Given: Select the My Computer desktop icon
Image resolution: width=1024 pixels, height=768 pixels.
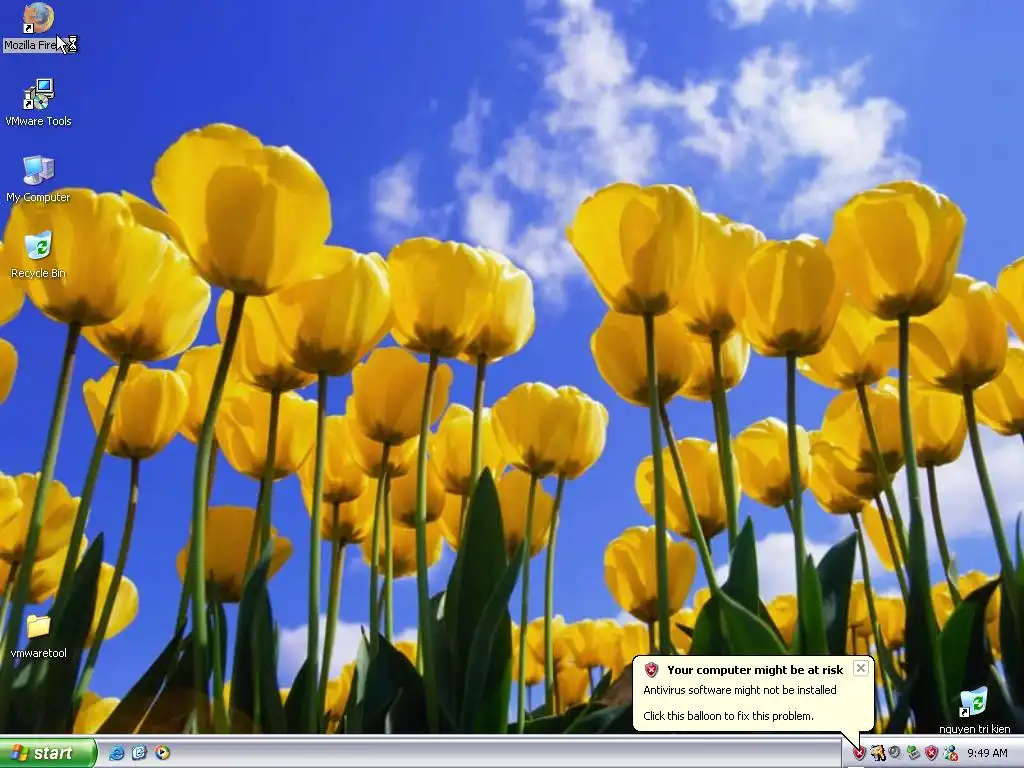Looking at the screenshot, I should (x=38, y=179).
